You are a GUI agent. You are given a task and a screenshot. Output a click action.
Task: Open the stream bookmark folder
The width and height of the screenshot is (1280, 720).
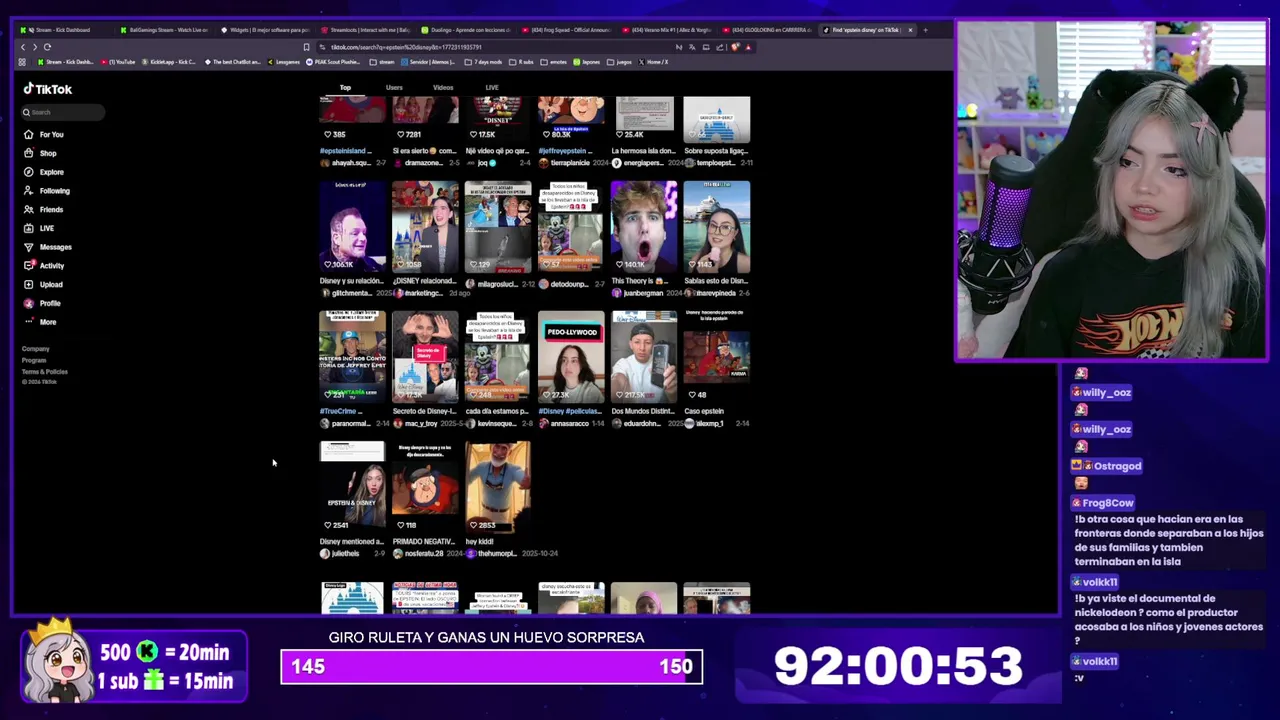382,62
